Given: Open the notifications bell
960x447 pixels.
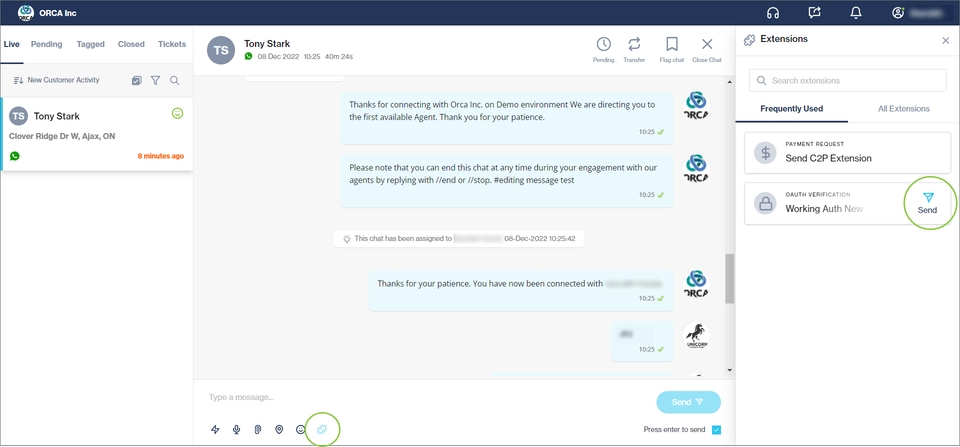Looking at the screenshot, I should click(856, 13).
